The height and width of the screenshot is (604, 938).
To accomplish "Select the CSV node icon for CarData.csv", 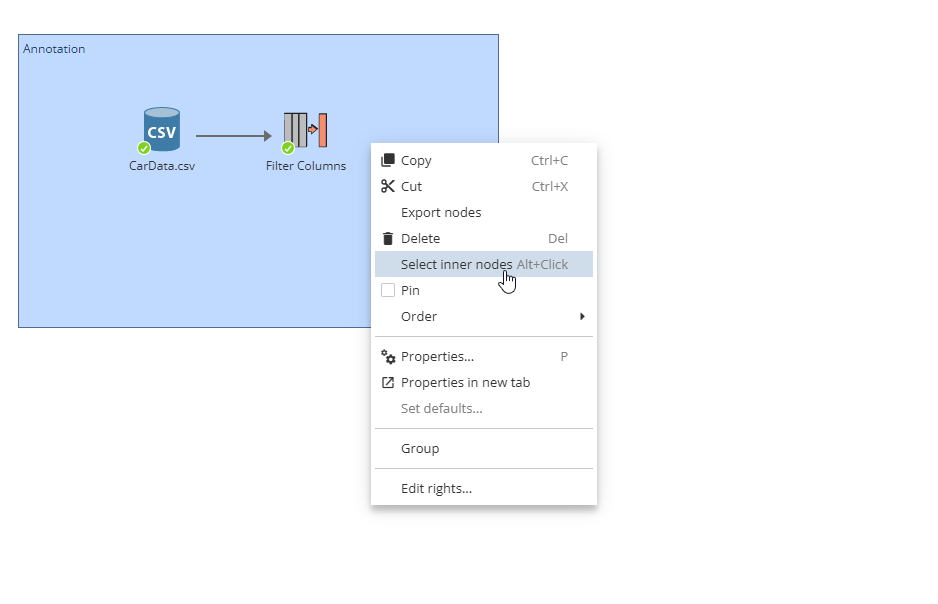I will pos(162,128).
